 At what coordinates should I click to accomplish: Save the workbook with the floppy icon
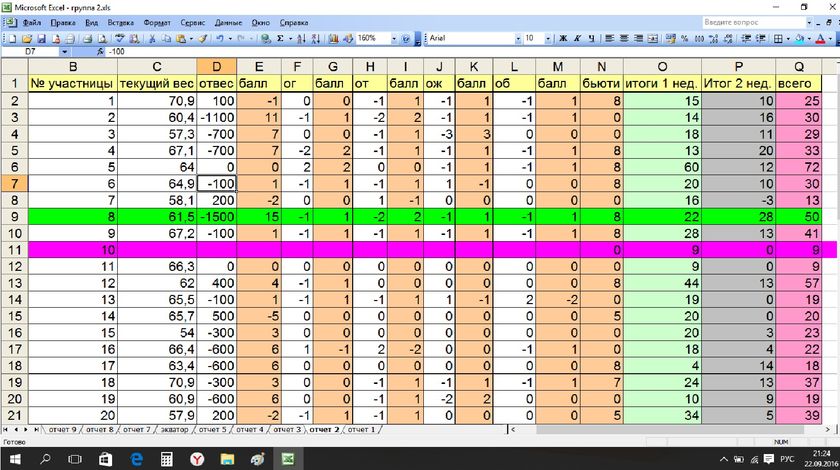(x=41, y=39)
